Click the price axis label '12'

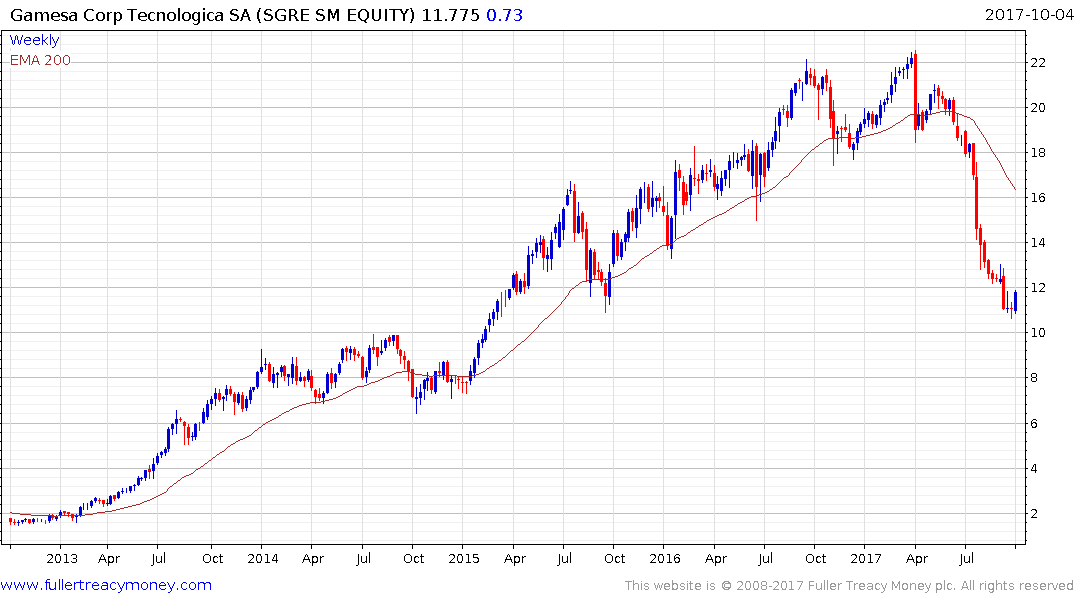[x=1038, y=287]
